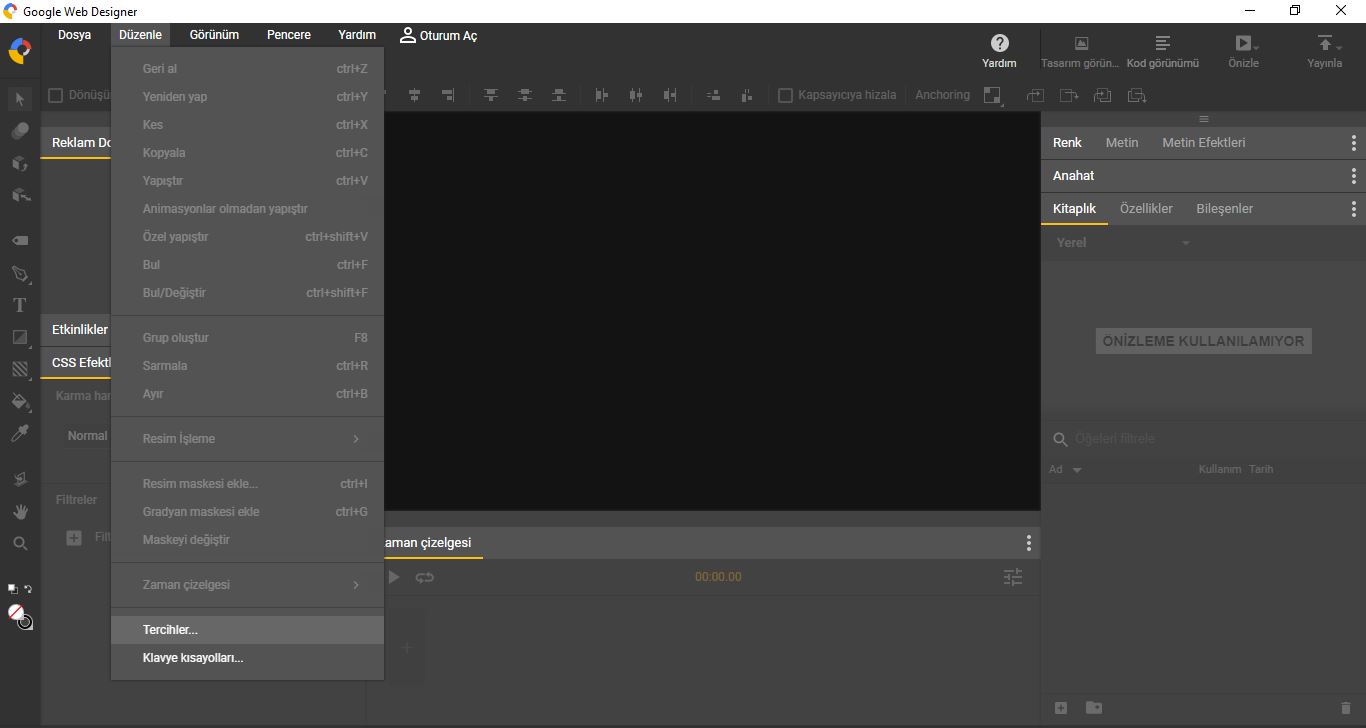This screenshot has width=1366, height=728.
Task: Select the 3D object rotate tool
Action: click(x=20, y=163)
